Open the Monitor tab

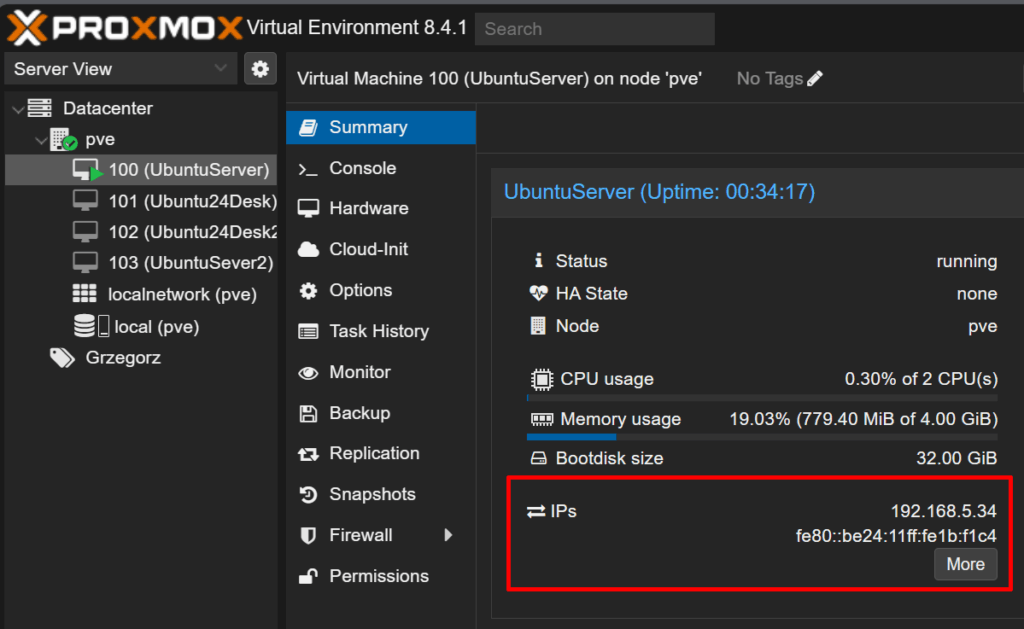point(381,372)
